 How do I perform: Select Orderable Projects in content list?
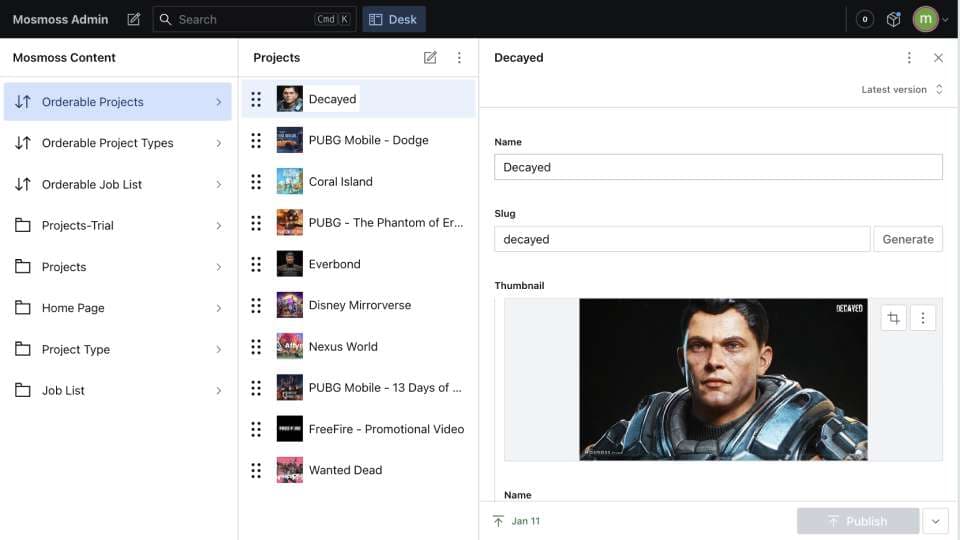118,102
